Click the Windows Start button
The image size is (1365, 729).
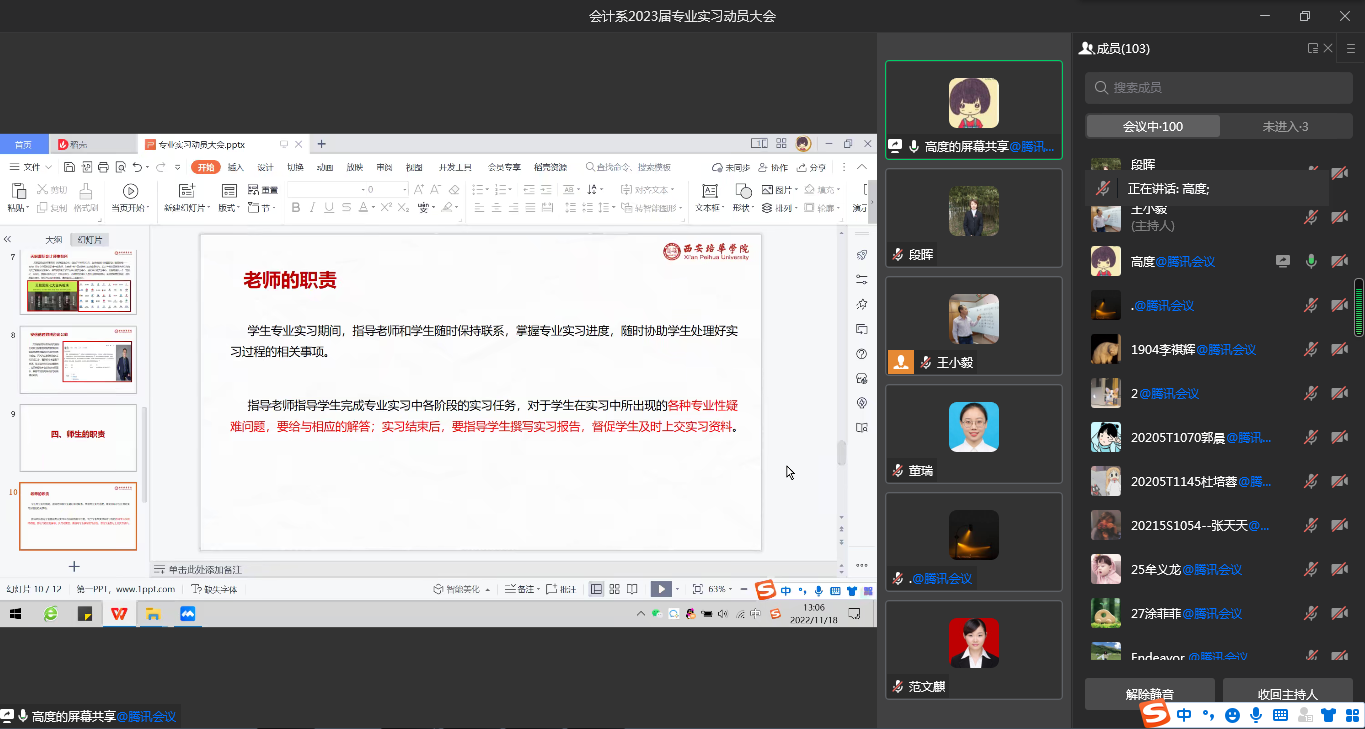pyautogui.click(x=16, y=614)
